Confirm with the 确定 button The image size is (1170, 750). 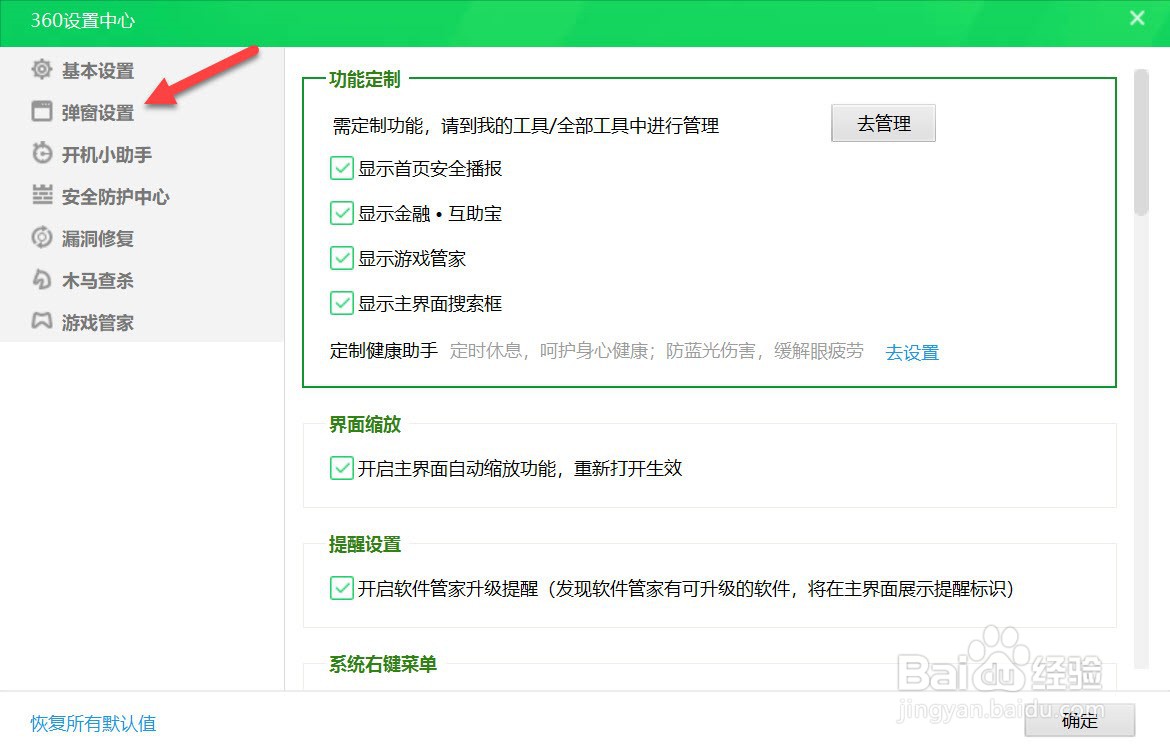(1080, 720)
